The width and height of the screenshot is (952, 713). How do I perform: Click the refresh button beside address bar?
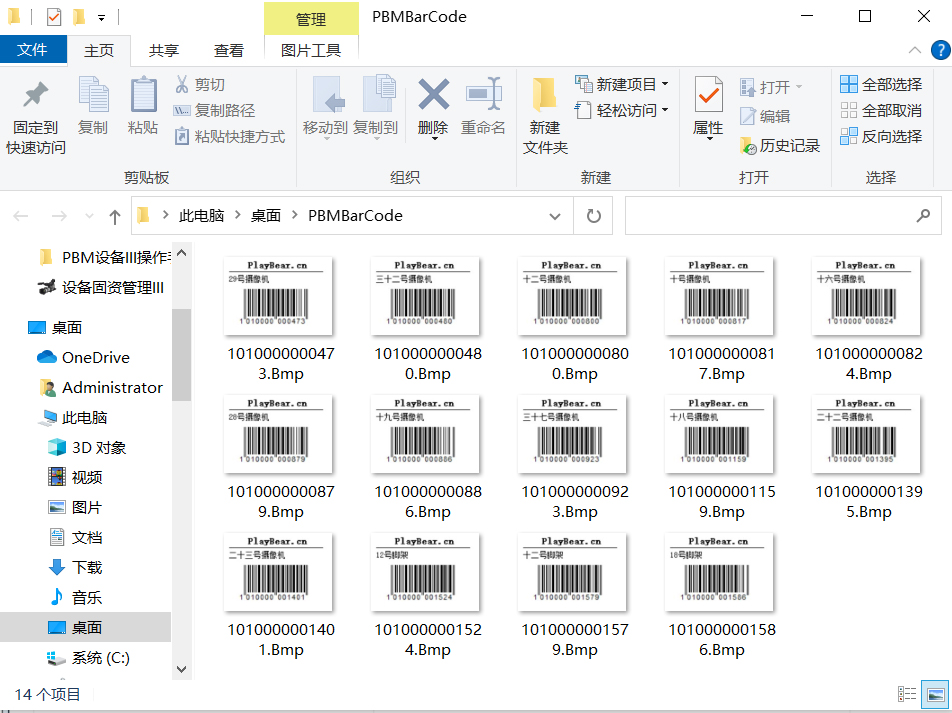[x=593, y=216]
